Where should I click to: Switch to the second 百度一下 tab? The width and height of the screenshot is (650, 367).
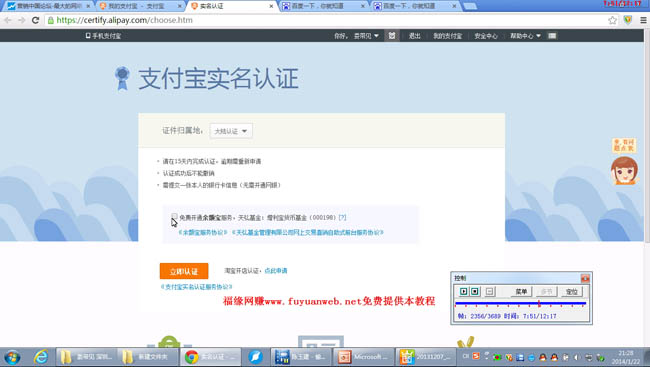coord(415,6)
